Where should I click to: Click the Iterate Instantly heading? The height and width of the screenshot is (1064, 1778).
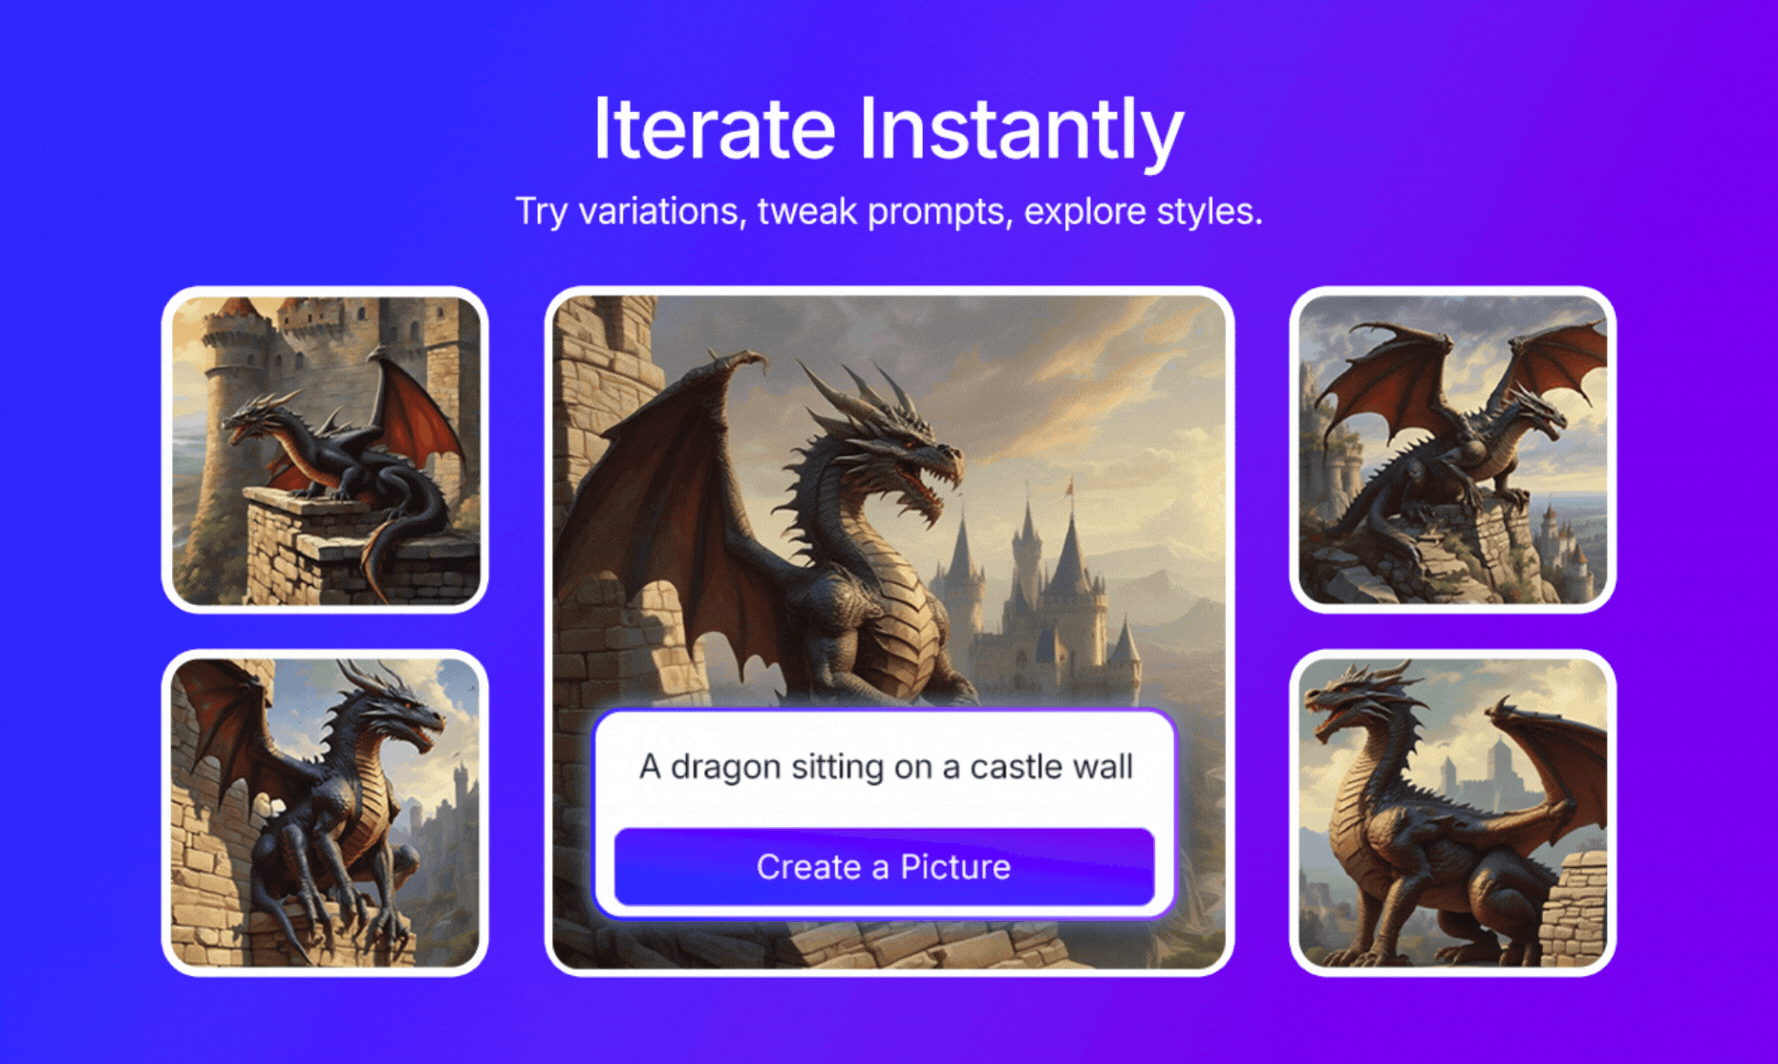pos(888,128)
